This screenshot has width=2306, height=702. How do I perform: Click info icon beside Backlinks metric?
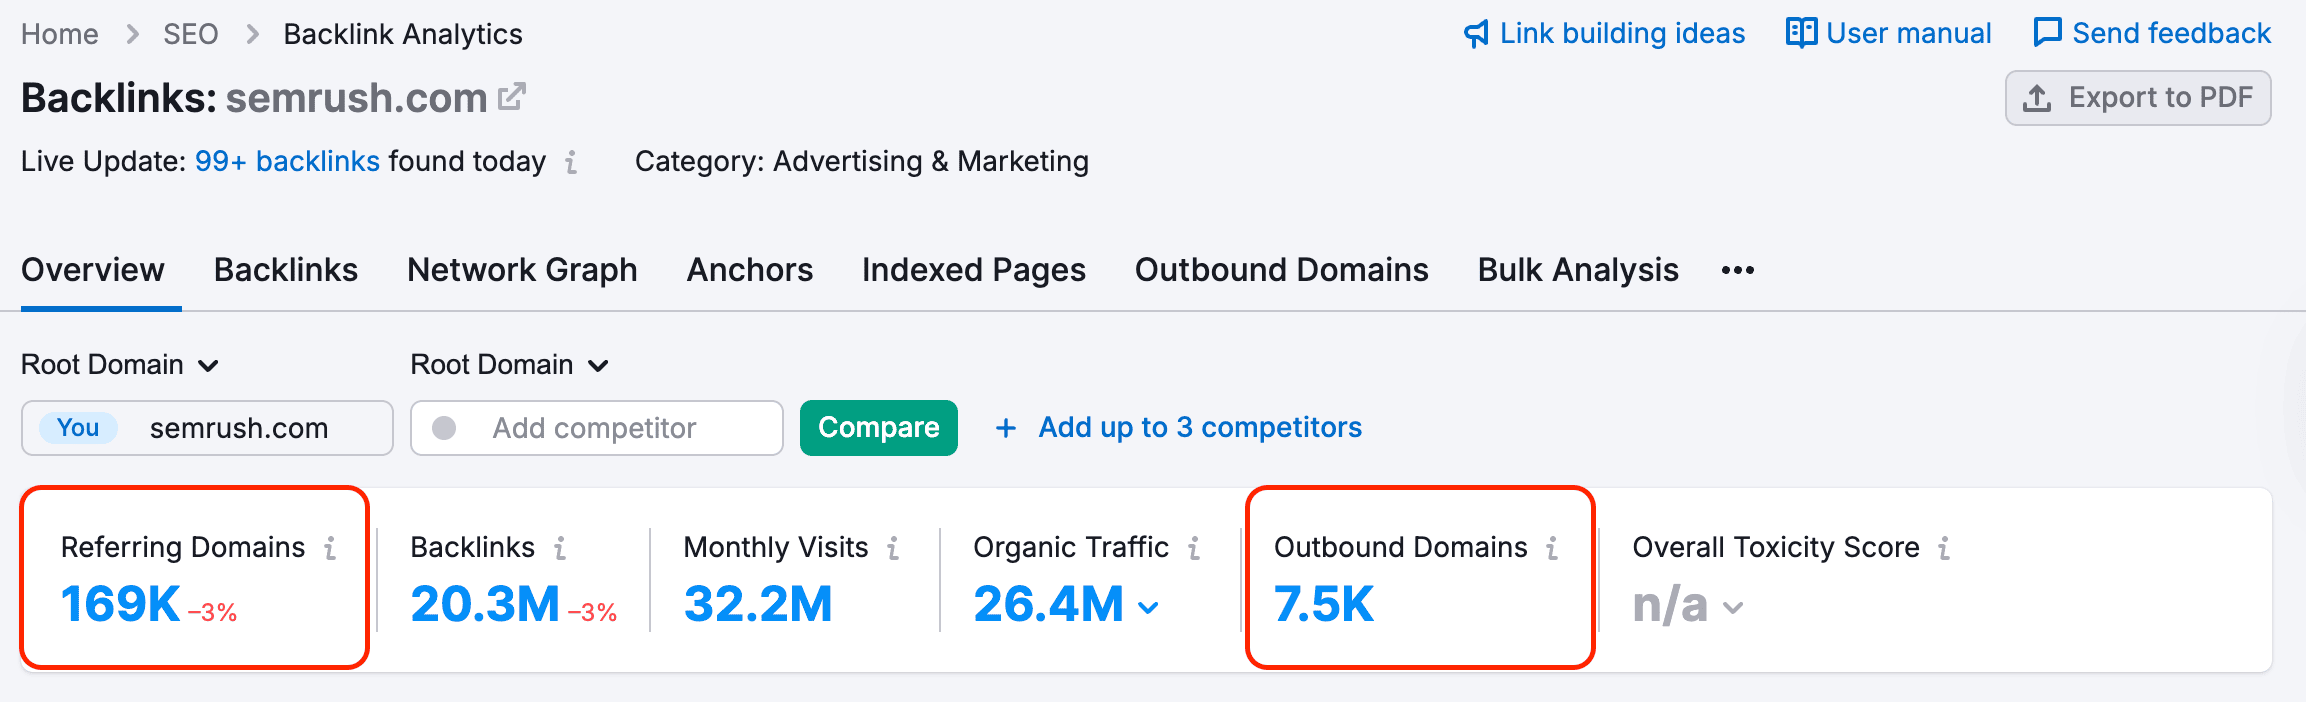560,548
